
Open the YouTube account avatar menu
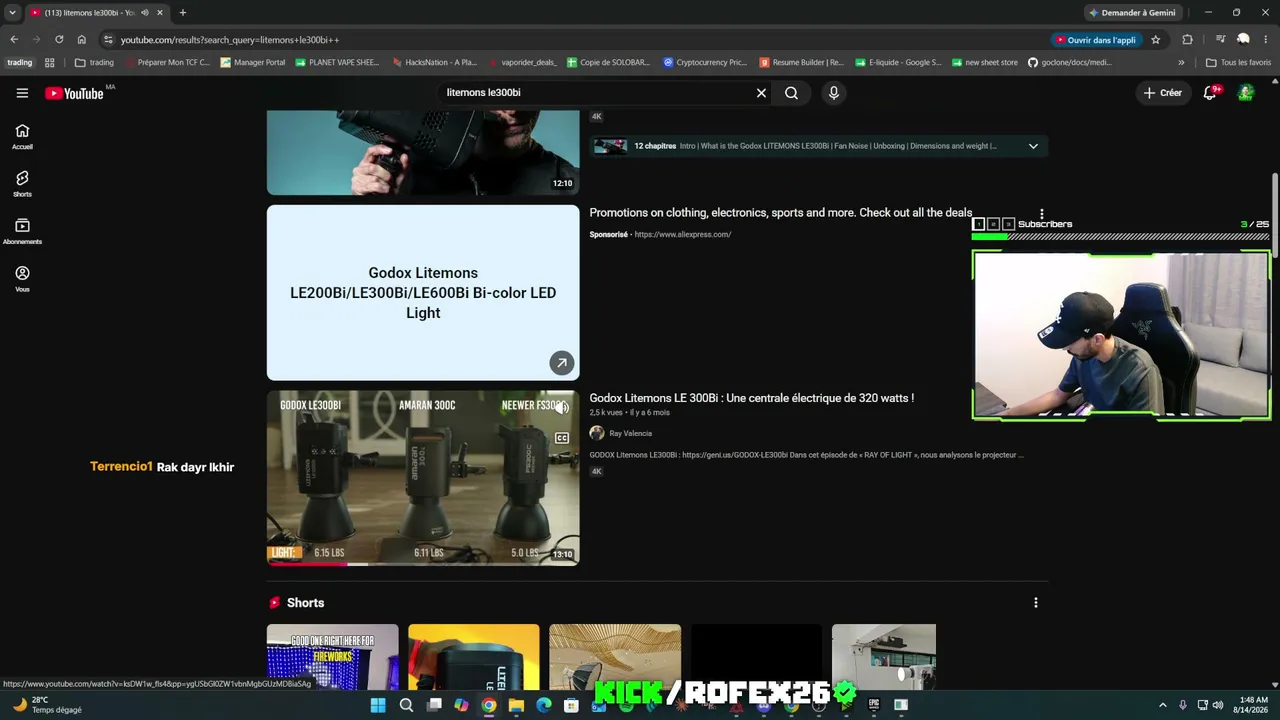1246,93
